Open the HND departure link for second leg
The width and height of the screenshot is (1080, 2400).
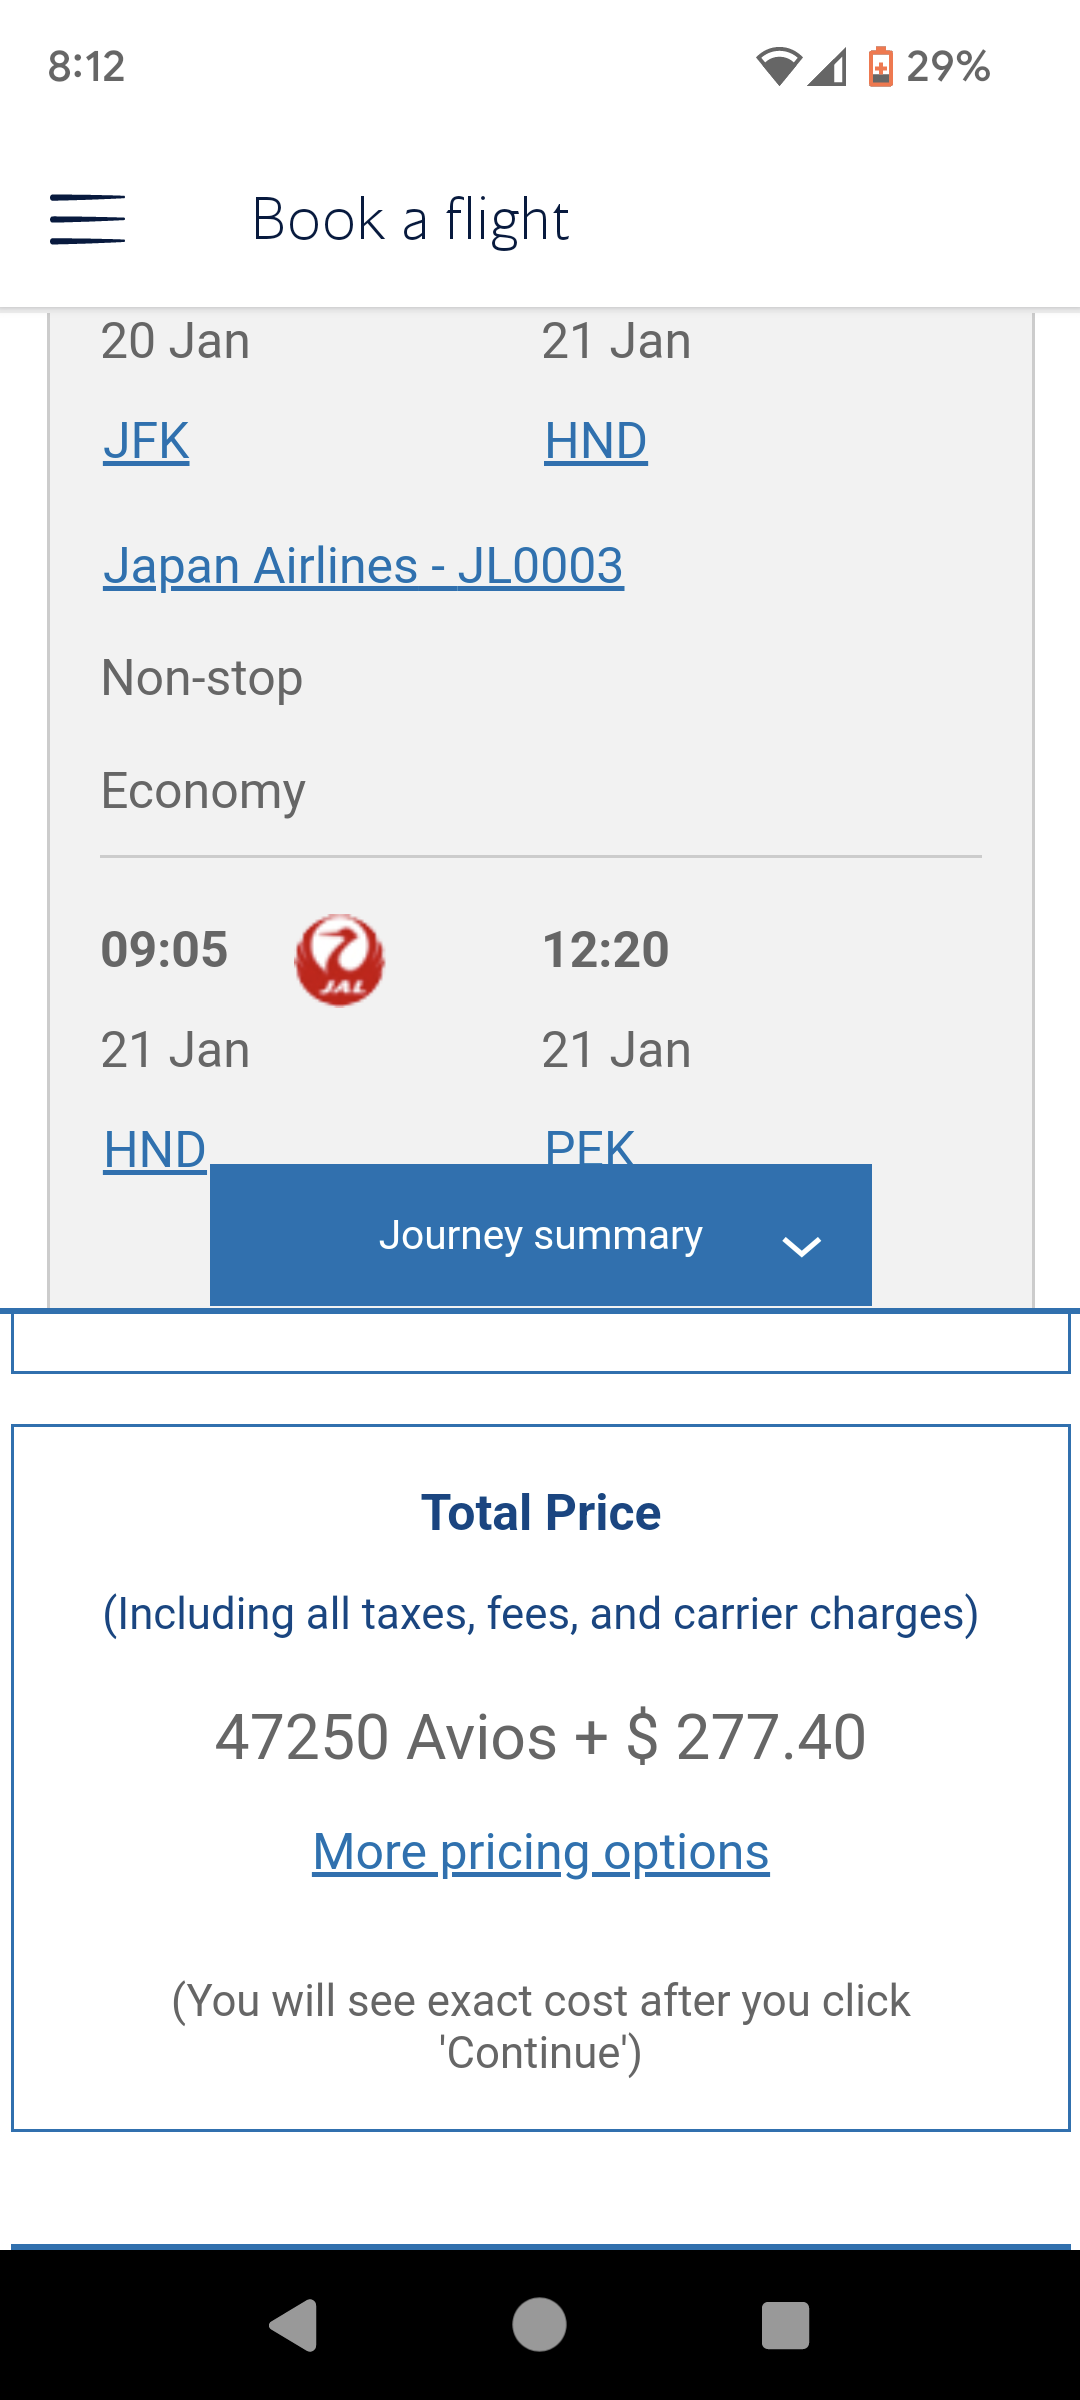pyautogui.click(x=155, y=1148)
